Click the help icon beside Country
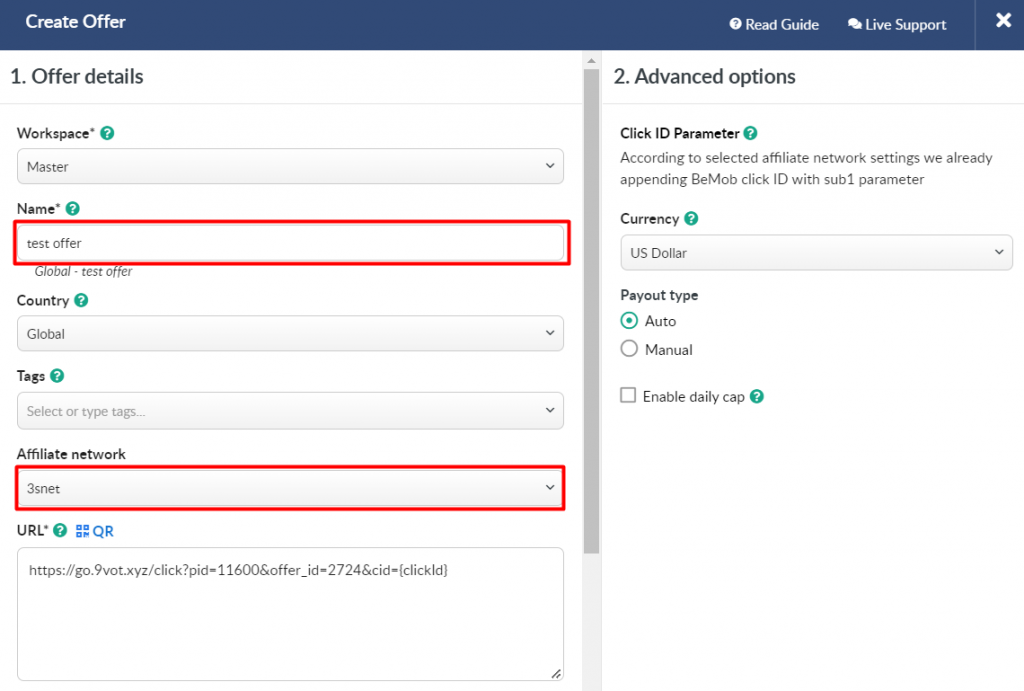The height and width of the screenshot is (691, 1024). [81, 300]
